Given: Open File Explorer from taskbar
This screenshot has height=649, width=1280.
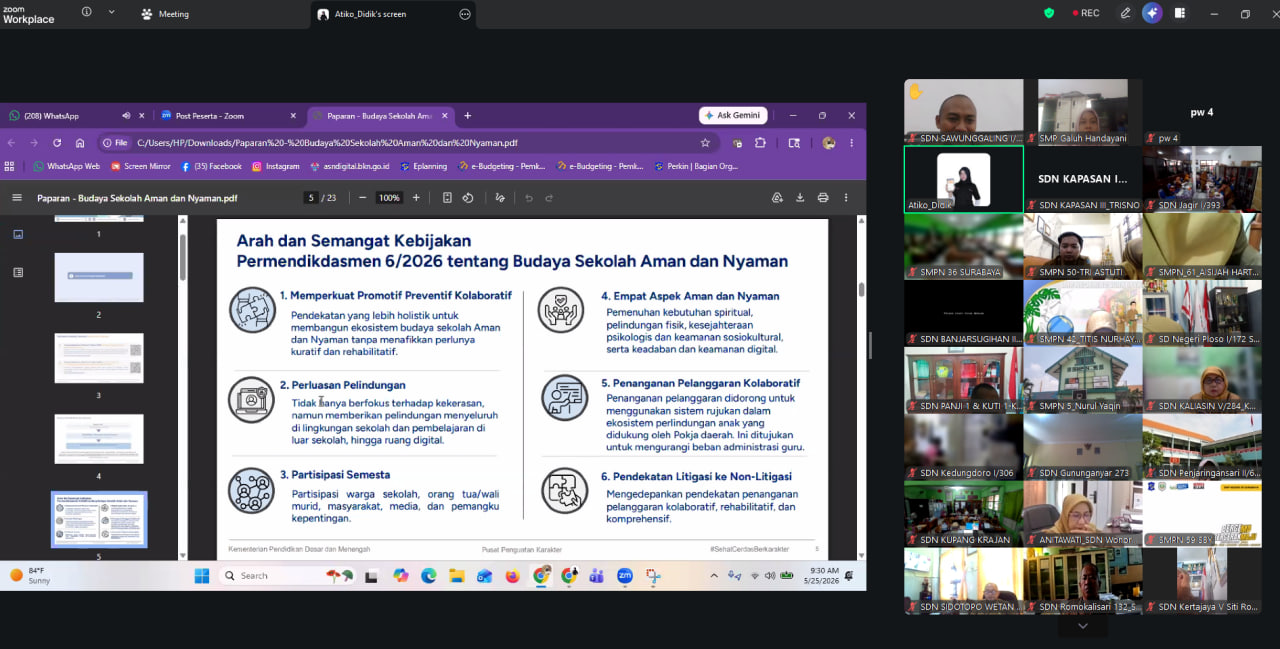Looking at the screenshot, I should click(x=457, y=575).
